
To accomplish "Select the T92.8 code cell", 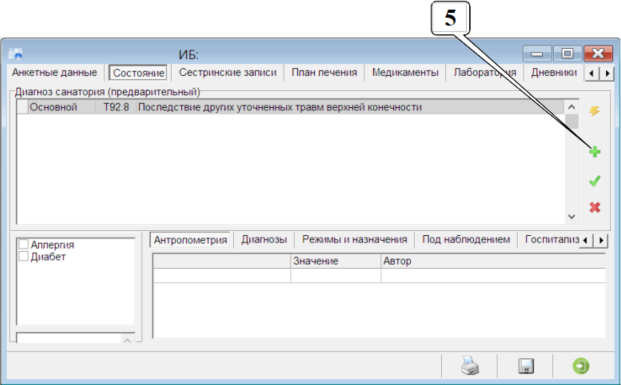I will pyautogui.click(x=116, y=107).
